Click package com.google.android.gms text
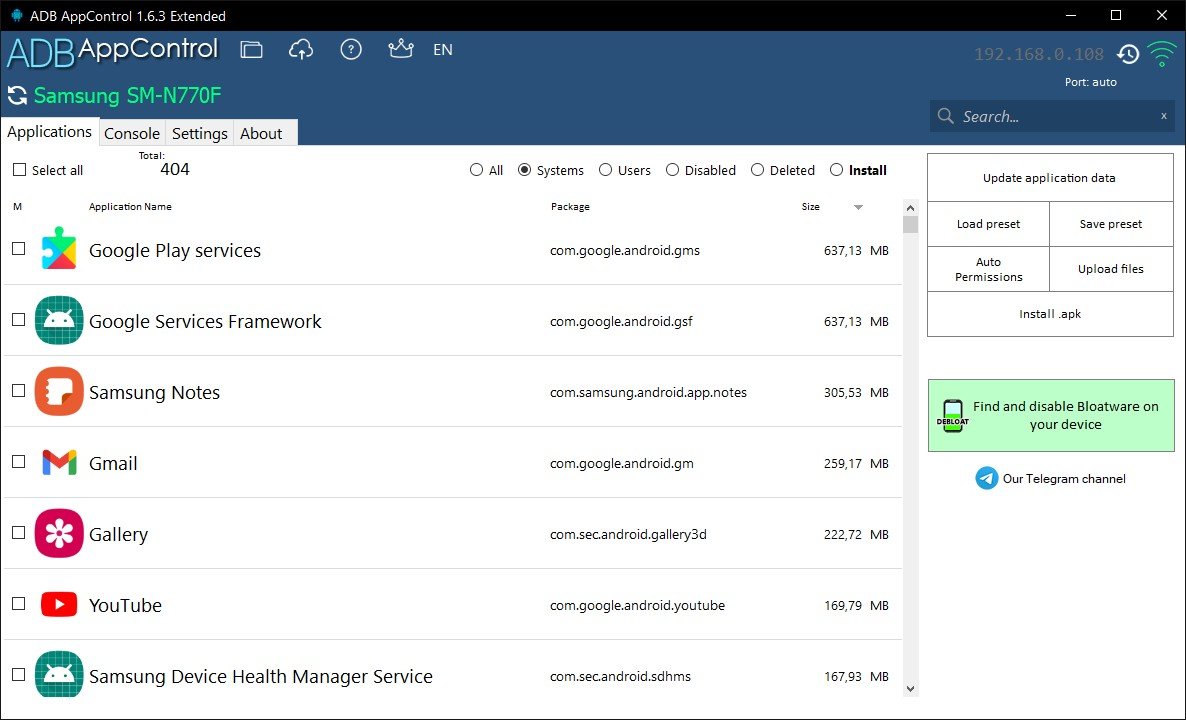This screenshot has height=720, width=1186. click(625, 250)
